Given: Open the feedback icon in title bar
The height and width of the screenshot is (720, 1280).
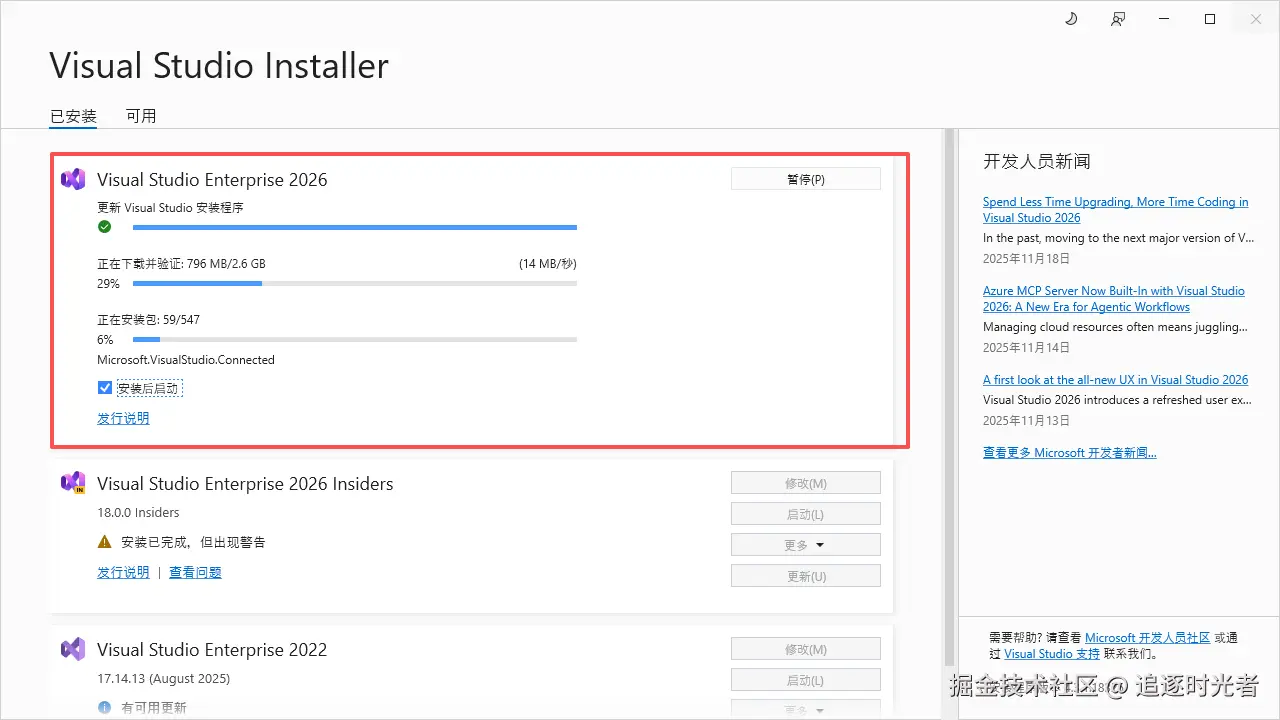Looking at the screenshot, I should 1118,19.
